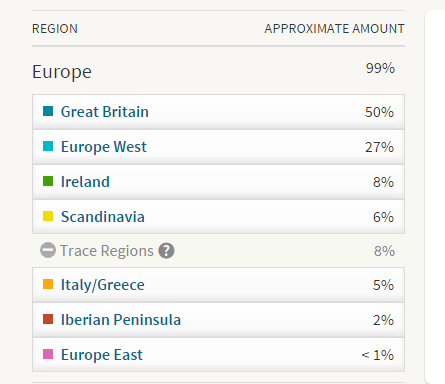Open the Europe West region link
The height and width of the screenshot is (384, 445).
coord(104,147)
